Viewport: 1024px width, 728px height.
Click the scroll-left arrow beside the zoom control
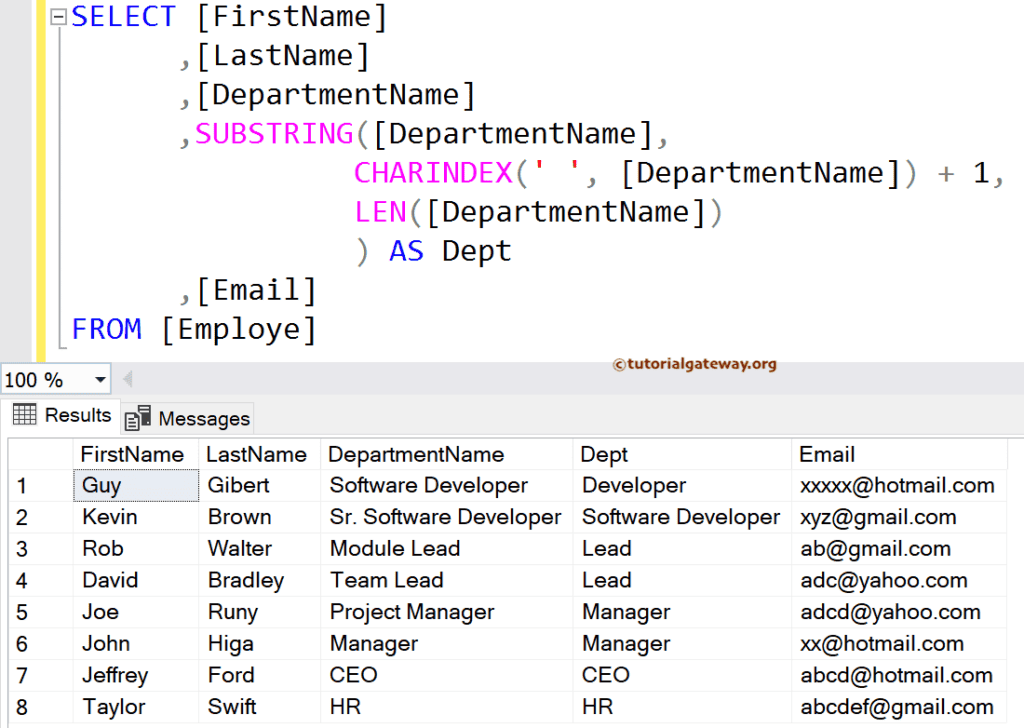coord(126,379)
